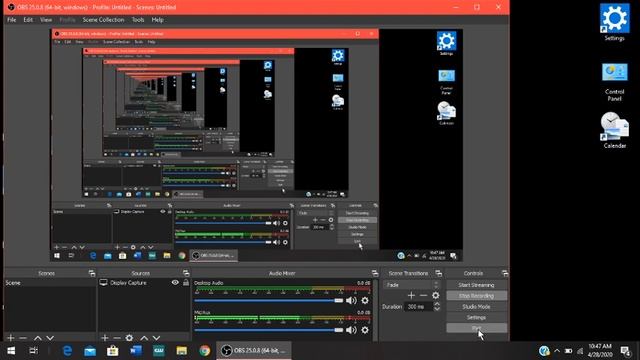Move the source down in the Sources list
This screenshot has width=640, height=360.
pyautogui.click(x=156, y=338)
